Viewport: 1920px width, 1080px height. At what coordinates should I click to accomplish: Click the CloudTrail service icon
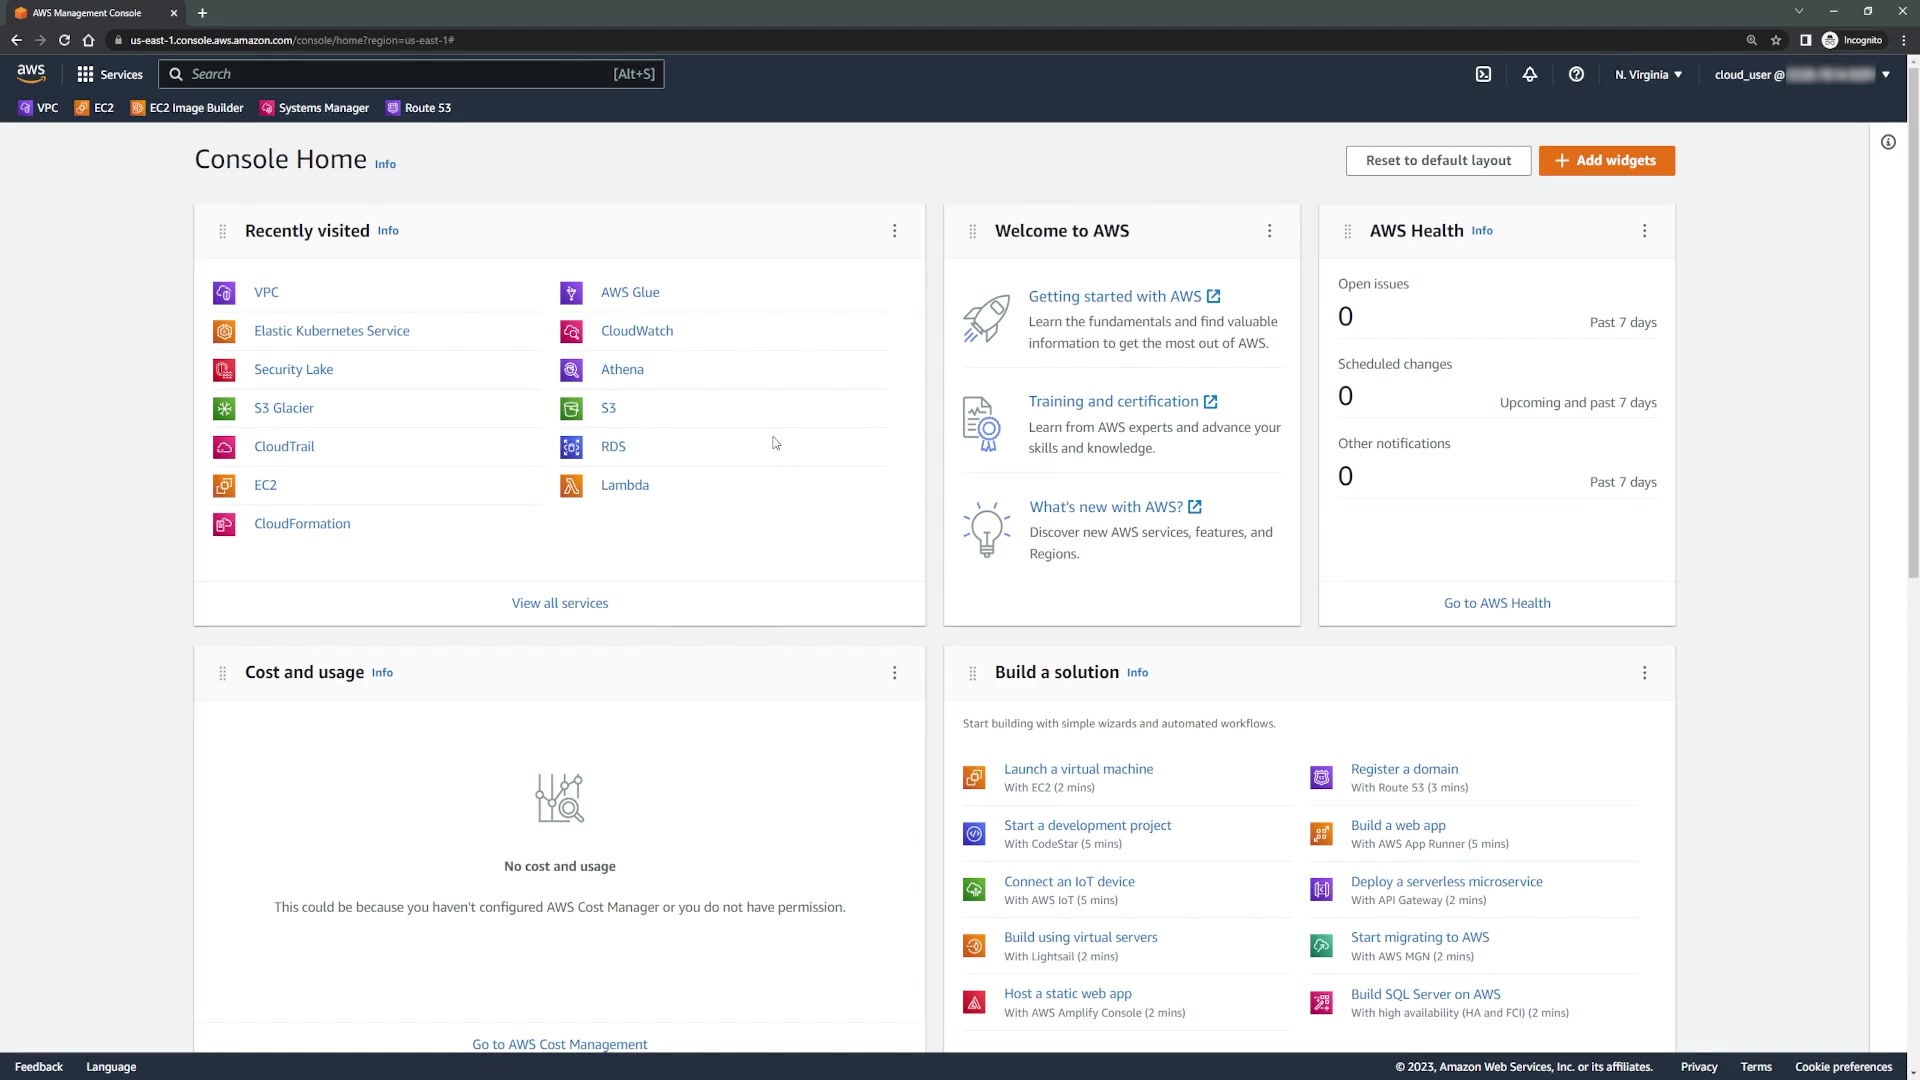[x=224, y=447]
